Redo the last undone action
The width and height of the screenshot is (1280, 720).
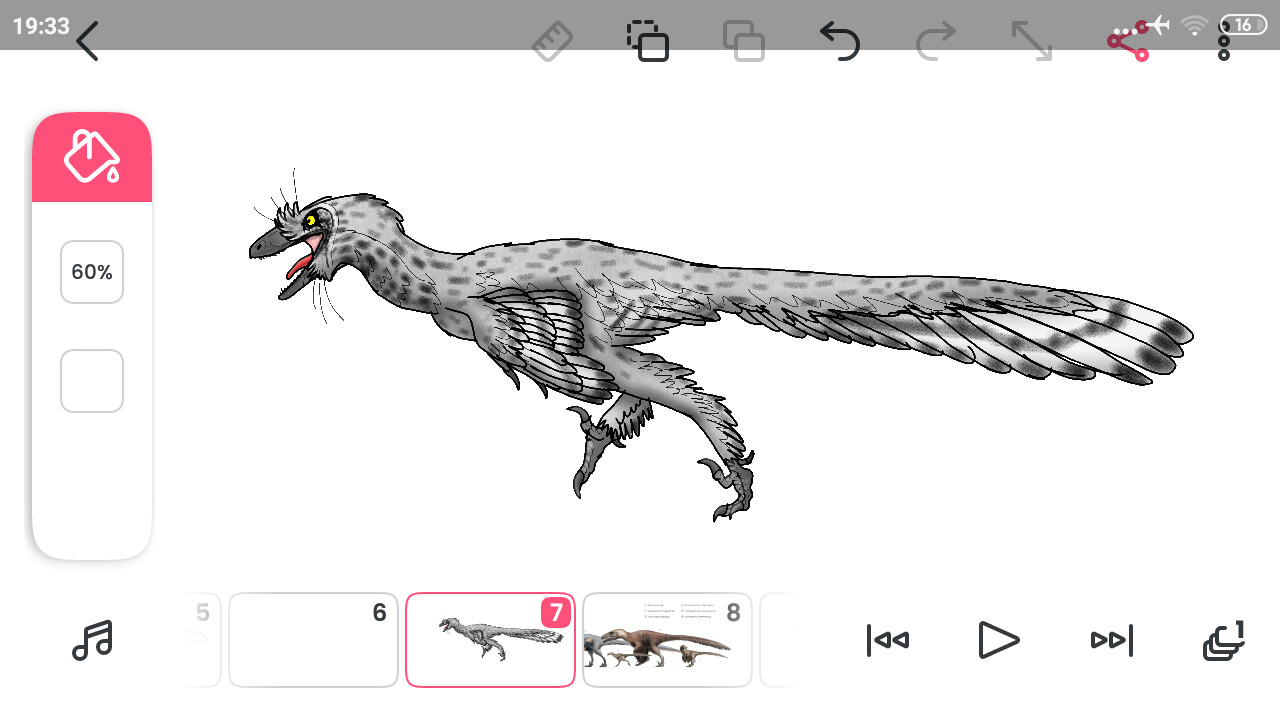click(935, 41)
